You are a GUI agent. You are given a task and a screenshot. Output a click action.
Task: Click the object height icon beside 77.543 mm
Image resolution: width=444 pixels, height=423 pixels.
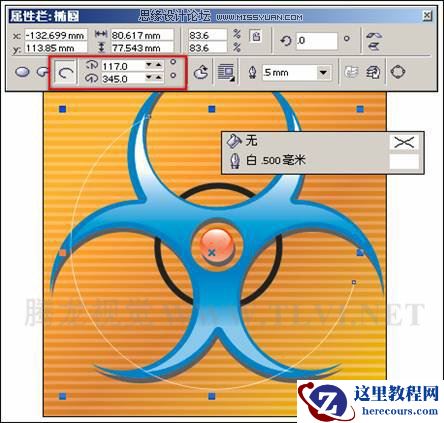click(102, 48)
